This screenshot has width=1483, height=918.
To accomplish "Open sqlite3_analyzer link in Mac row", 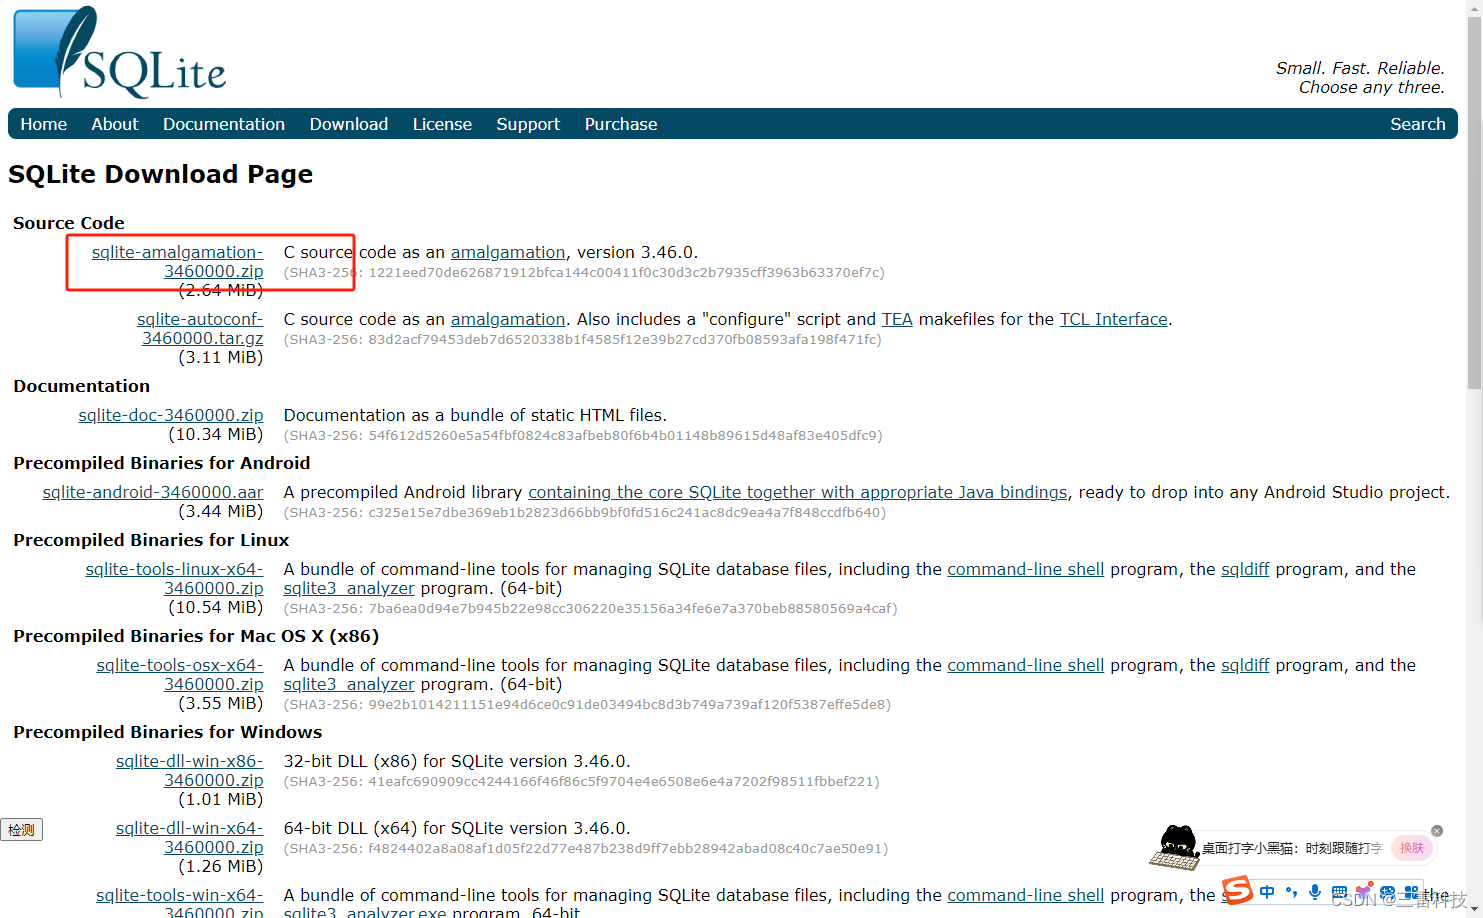I will coord(349,684).
